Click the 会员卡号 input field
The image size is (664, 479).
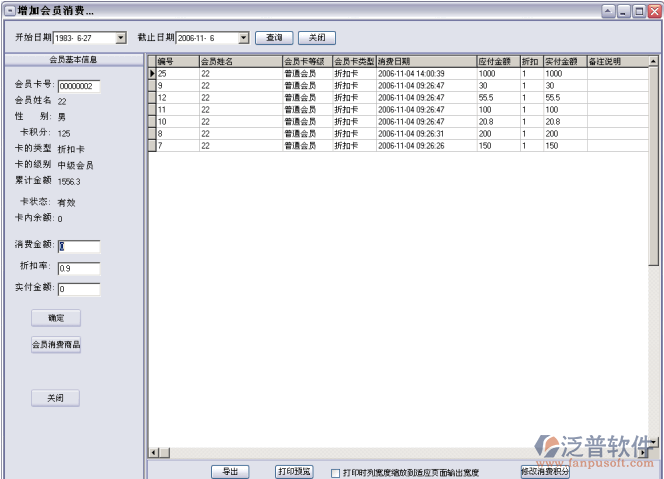point(79,86)
